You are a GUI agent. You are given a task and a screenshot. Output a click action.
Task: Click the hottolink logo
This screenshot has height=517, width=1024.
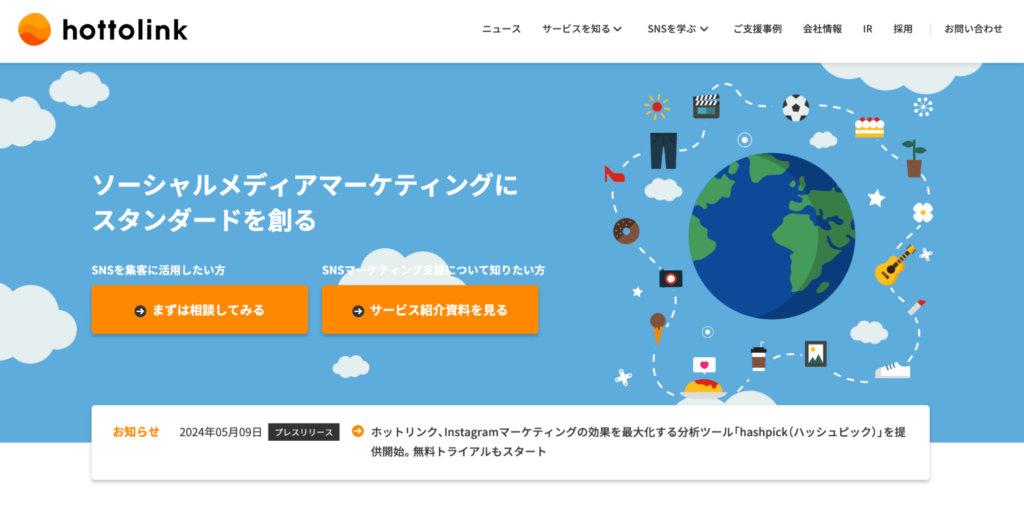(102, 30)
